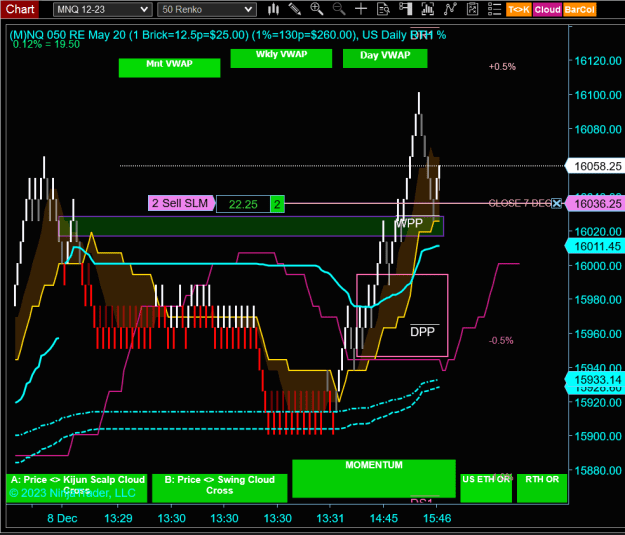This screenshot has height=535, width=625.
Task: Click the 16100.00 price axis label
Action: (597, 95)
